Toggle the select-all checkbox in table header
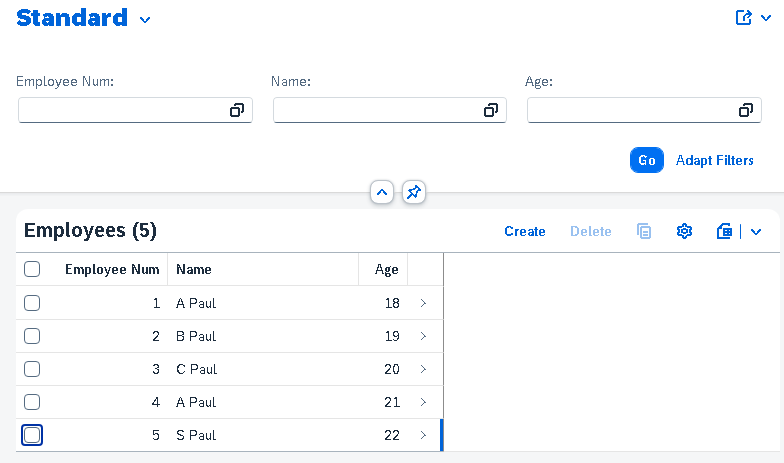The height and width of the screenshot is (463, 784). point(32,269)
